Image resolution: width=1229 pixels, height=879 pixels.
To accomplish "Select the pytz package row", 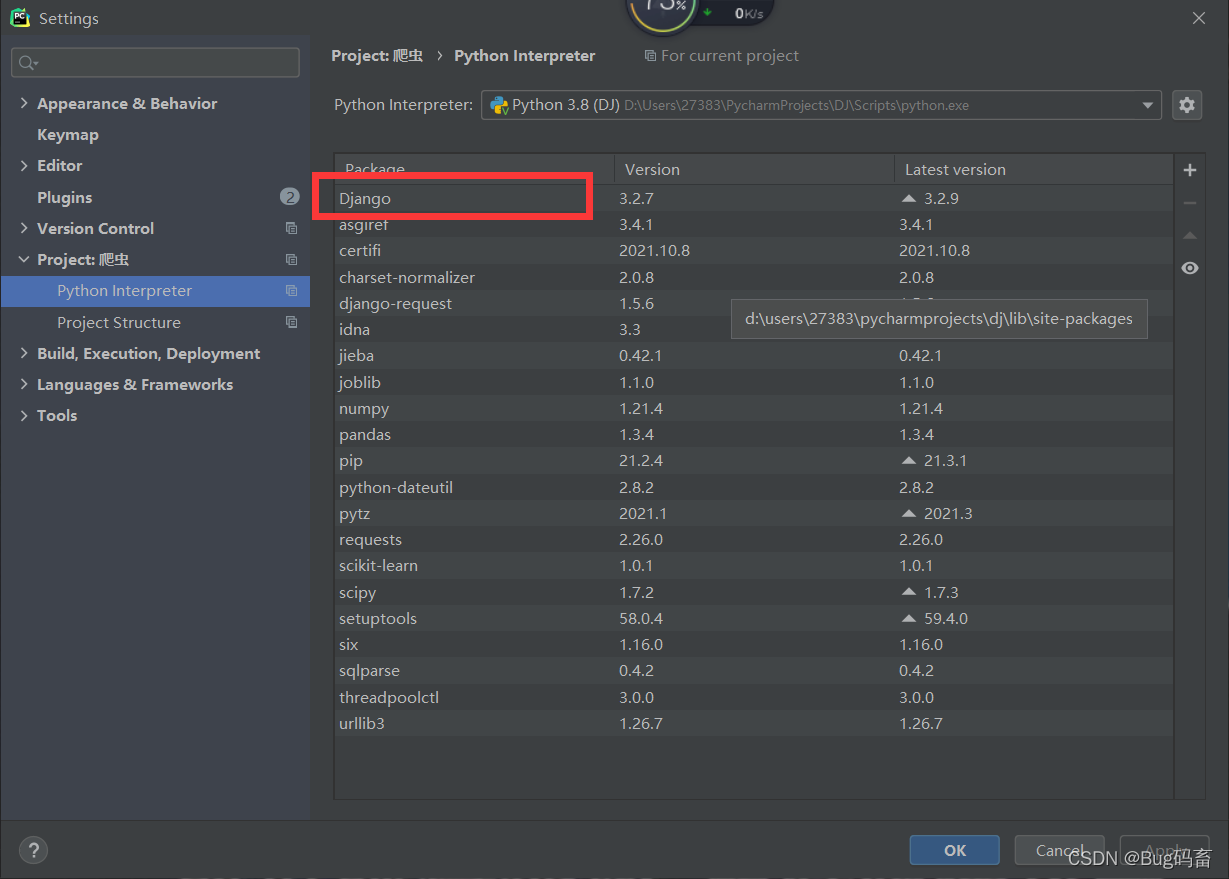I will pyautogui.click(x=754, y=513).
